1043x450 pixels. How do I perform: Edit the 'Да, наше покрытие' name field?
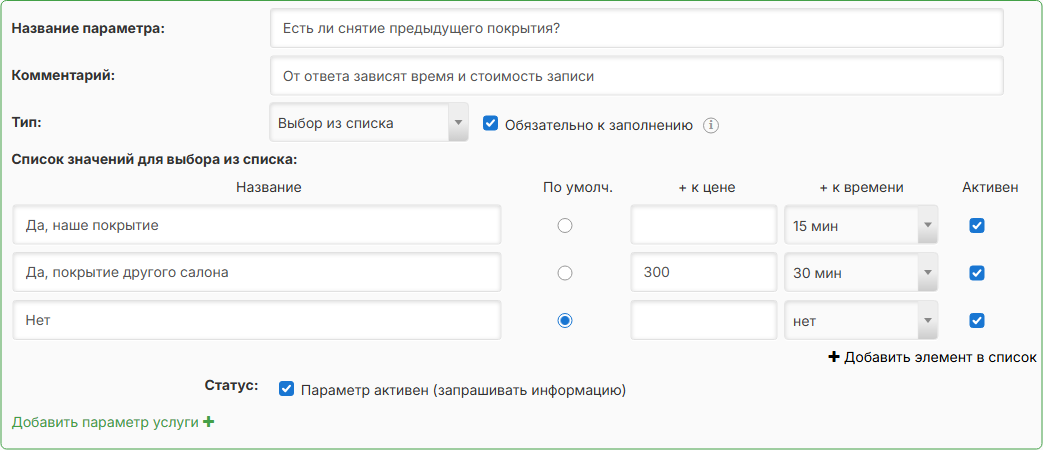pyautogui.click(x=257, y=225)
